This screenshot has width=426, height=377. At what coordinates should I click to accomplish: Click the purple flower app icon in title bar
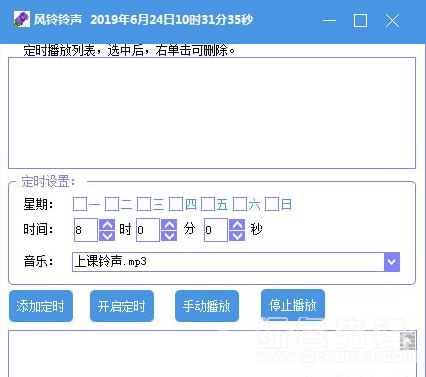22,20
